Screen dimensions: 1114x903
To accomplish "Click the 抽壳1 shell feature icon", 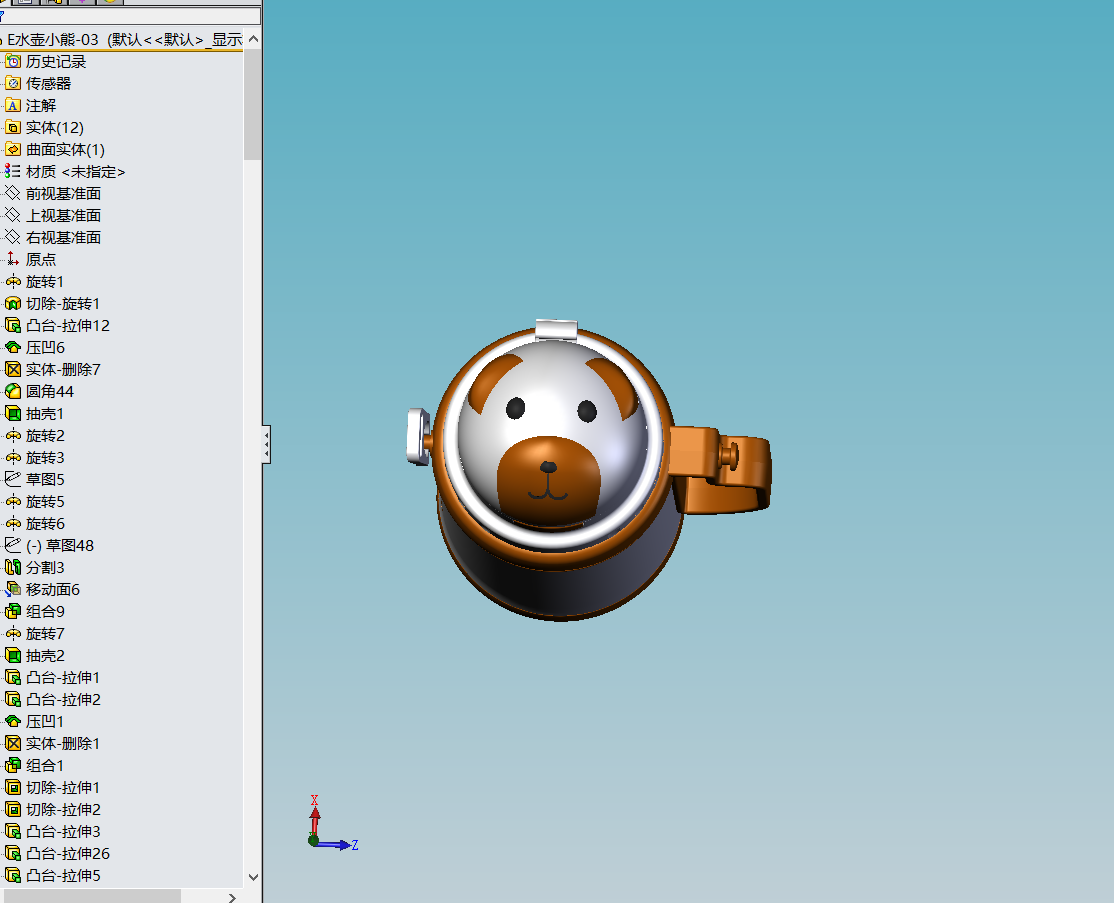I will [13, 413].
